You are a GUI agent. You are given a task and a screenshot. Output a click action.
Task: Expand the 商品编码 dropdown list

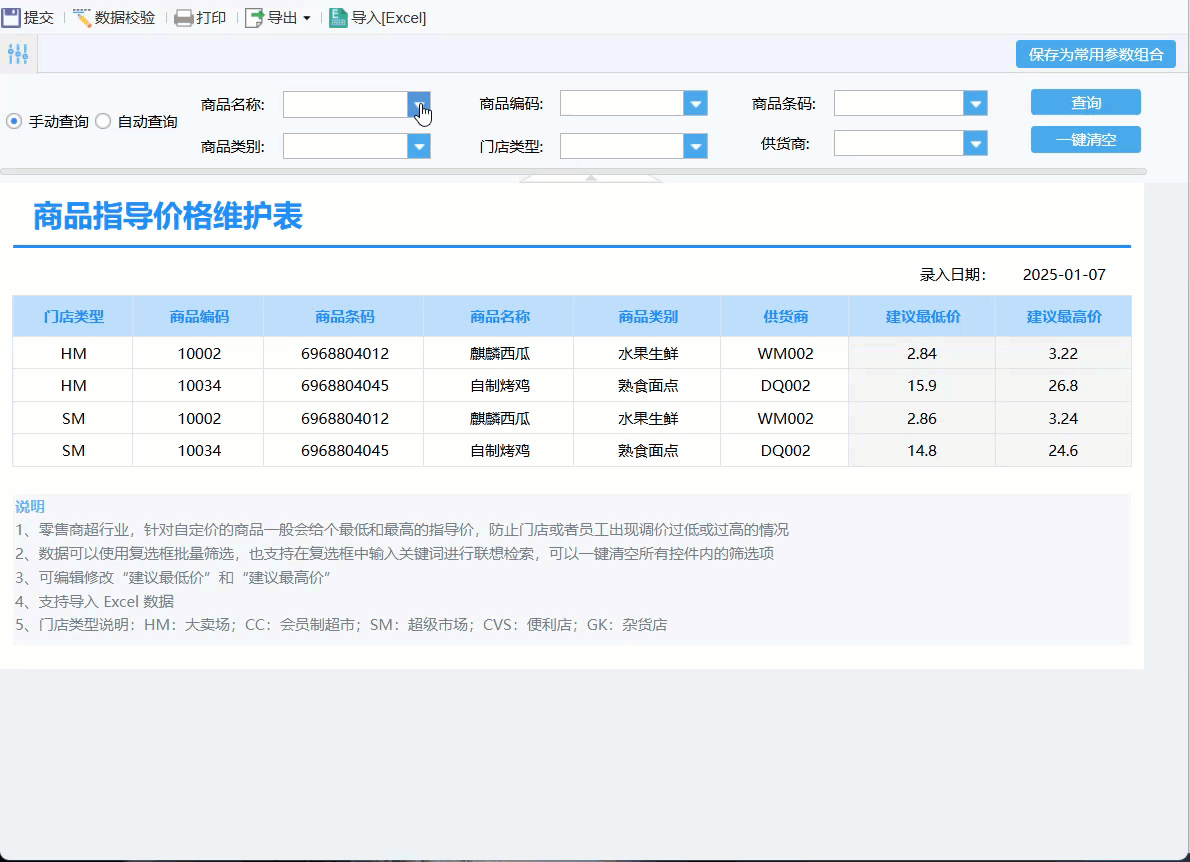(695, 104)
